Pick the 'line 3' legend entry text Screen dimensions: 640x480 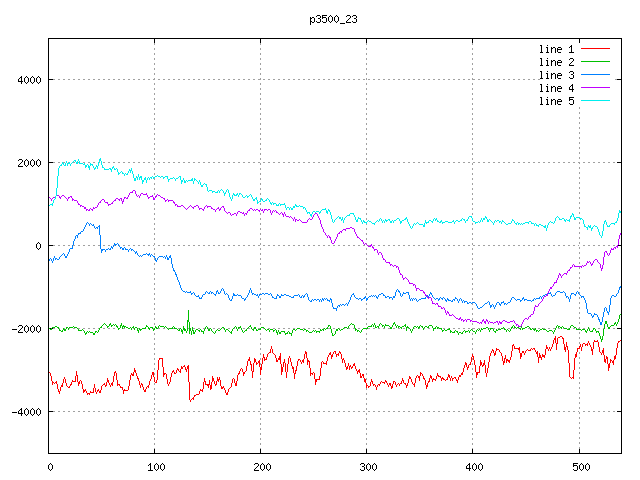tap(556, 75)
